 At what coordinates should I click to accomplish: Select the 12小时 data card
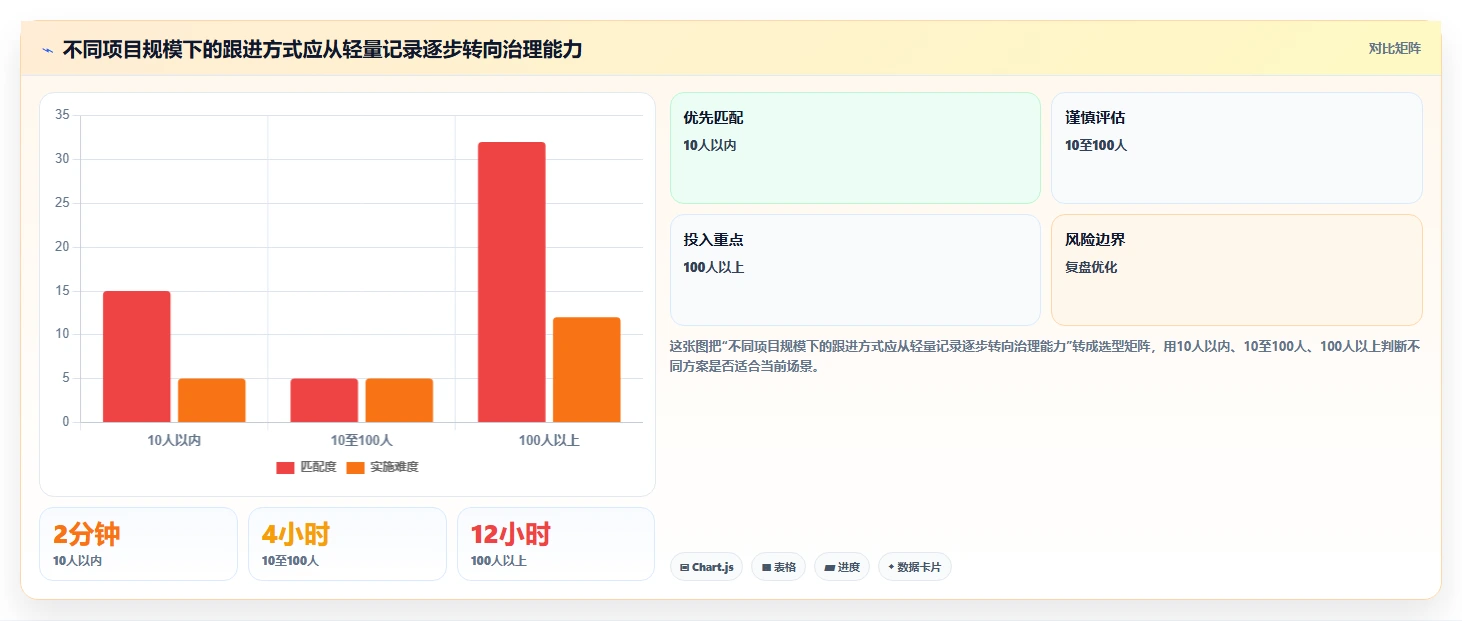(556, 544)
